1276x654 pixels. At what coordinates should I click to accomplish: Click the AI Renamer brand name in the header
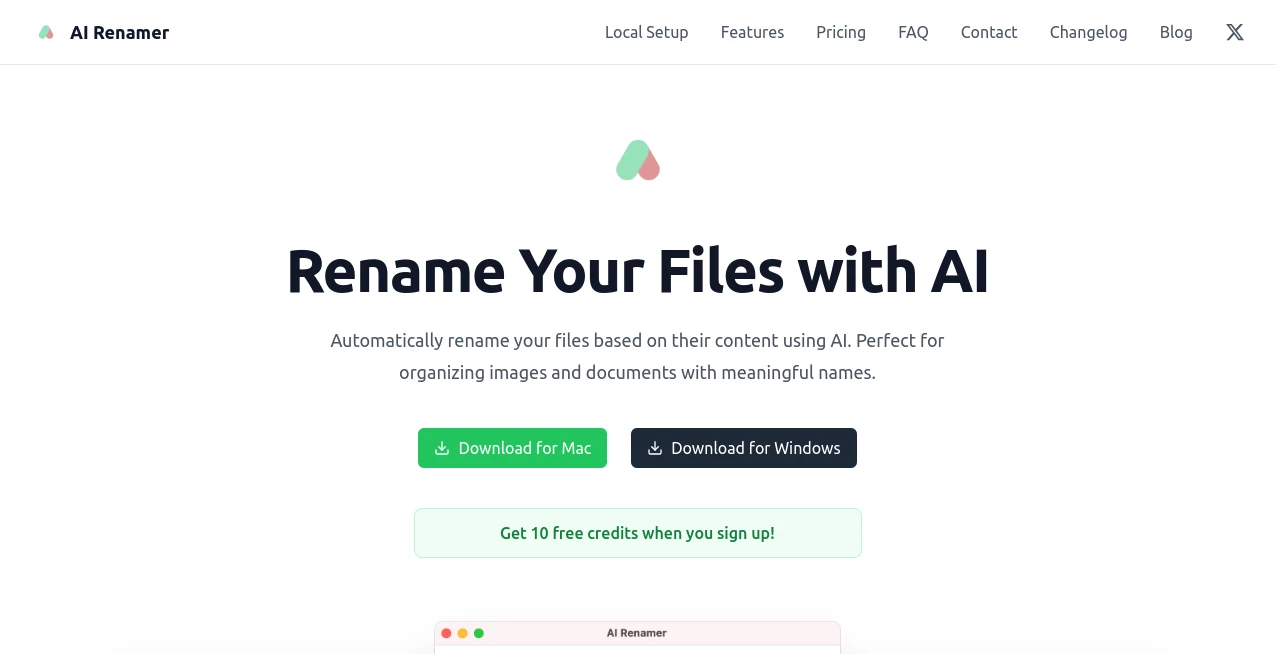tap(119, 32)
